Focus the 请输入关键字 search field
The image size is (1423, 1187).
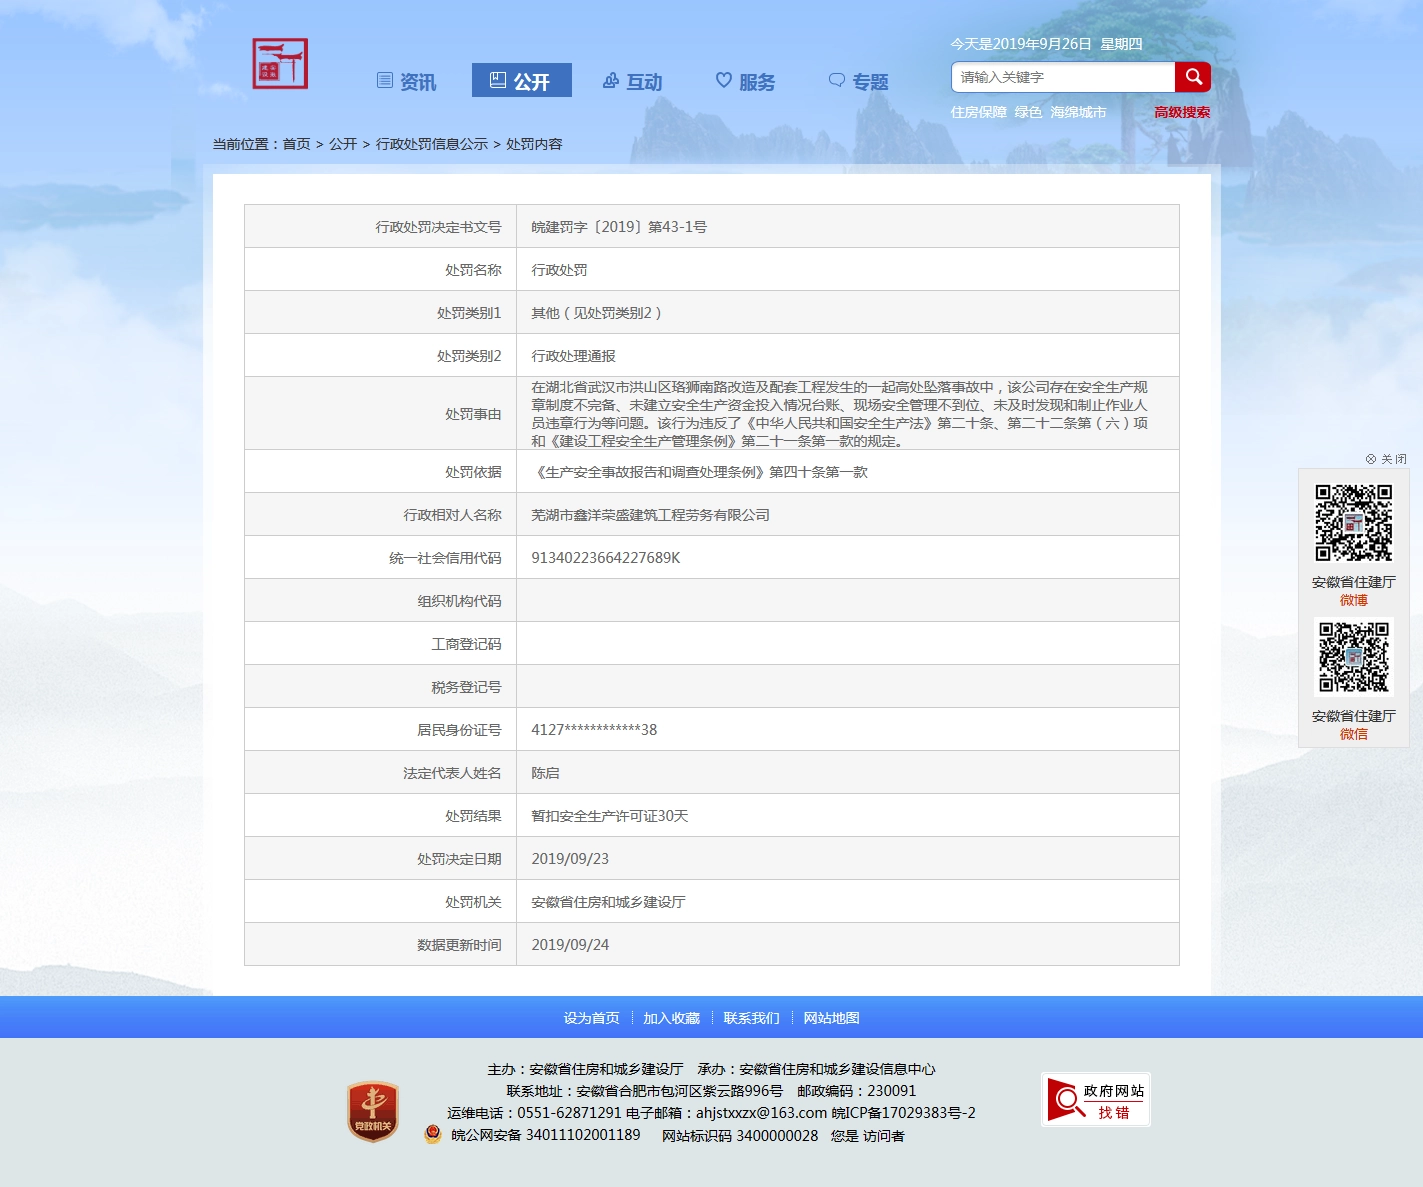click(1063, 77)
